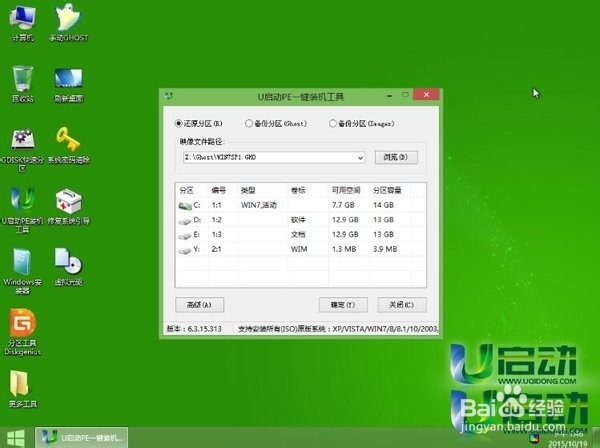Click the 关闭(C) close button
This screenshot has width=600, height=448.
pyautogui.click(x=402, y=305)
